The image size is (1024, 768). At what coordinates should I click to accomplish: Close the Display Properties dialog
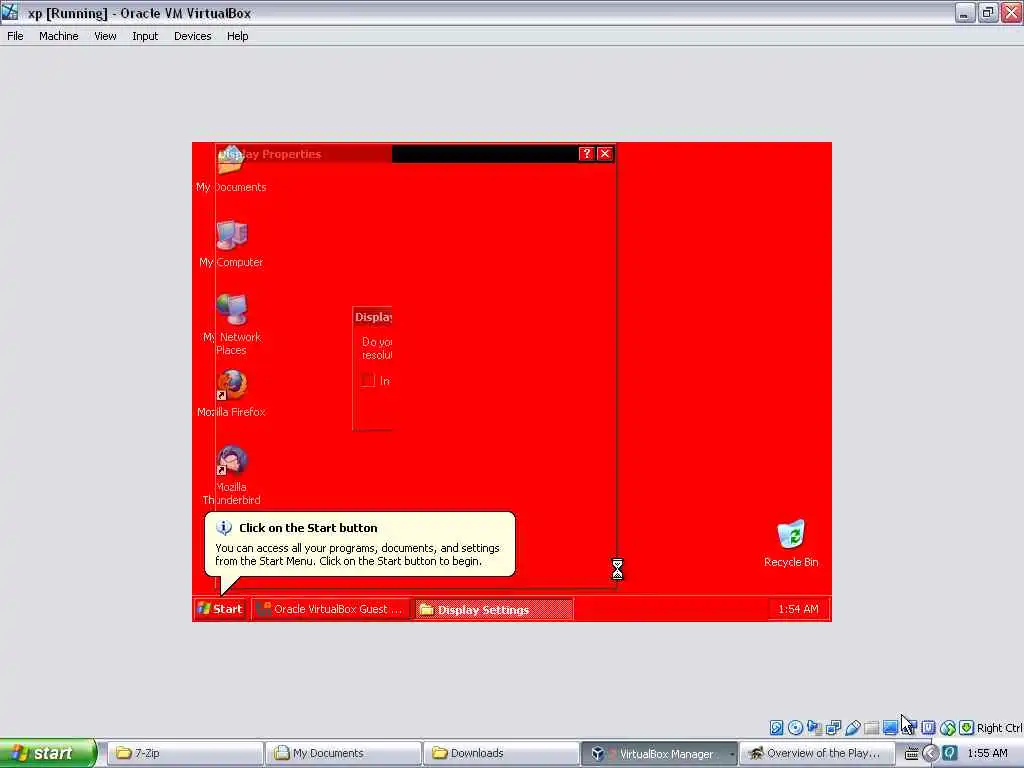click(605, 153)
